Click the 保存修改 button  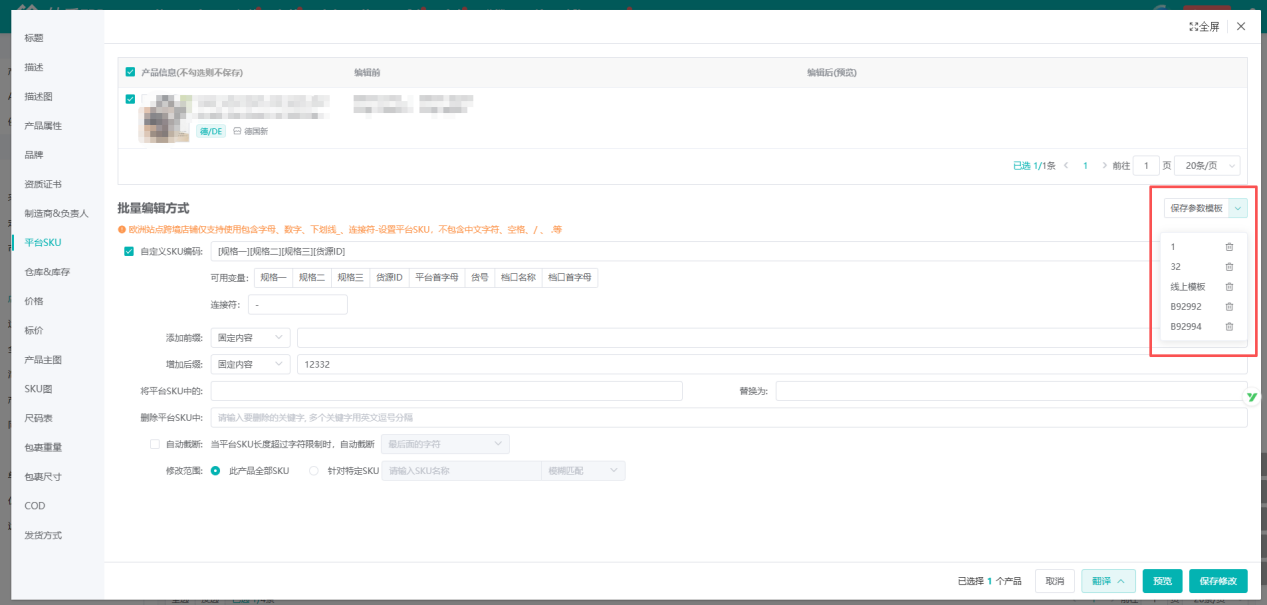[x=1218, y=581]
